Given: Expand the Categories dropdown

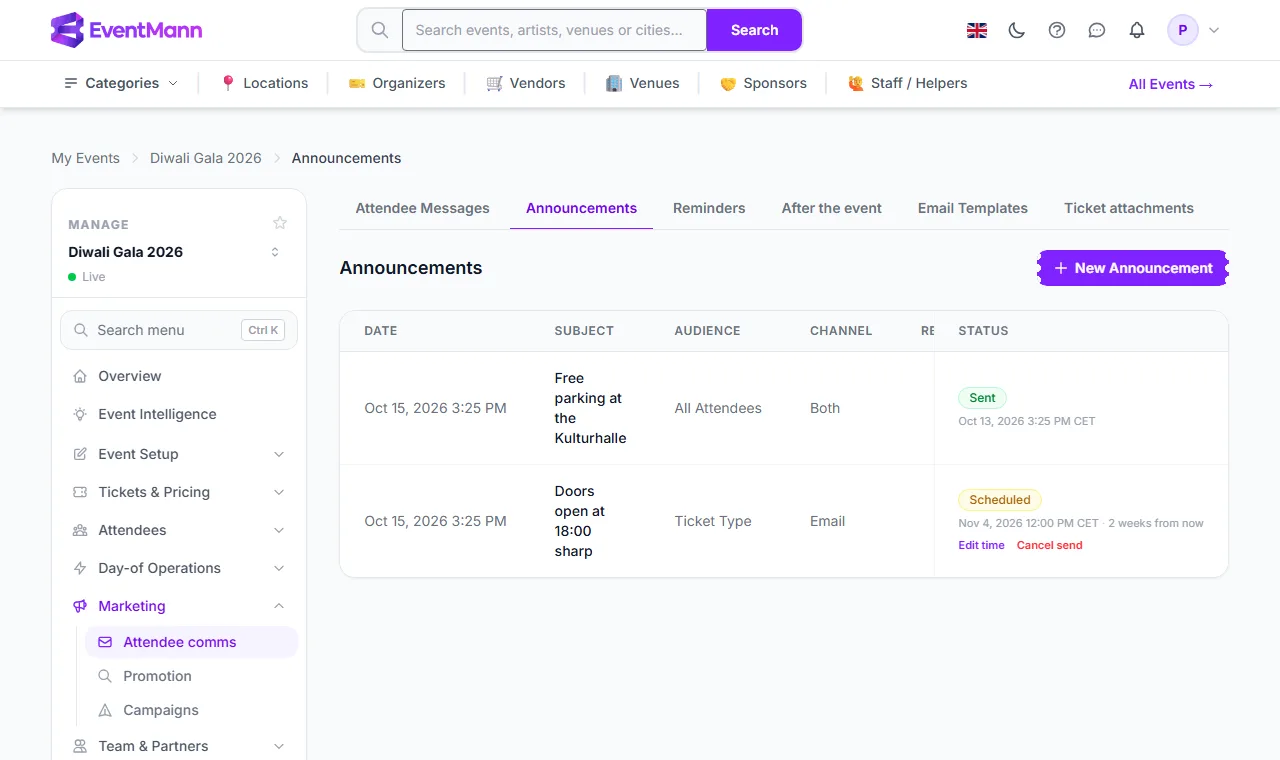Looking at the screenshot, I should click(121, 83).
